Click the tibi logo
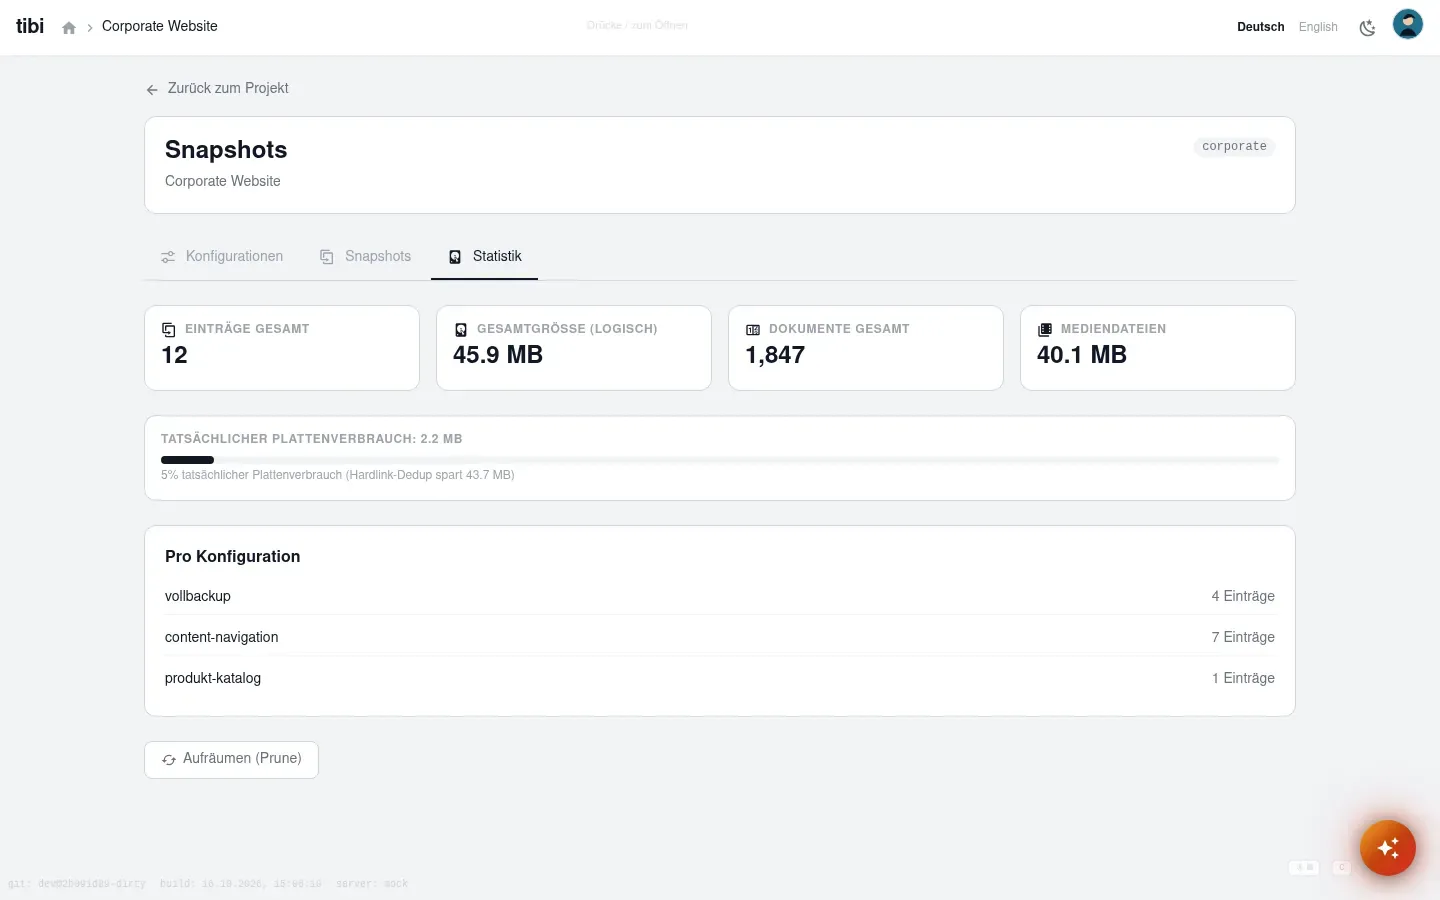The height and width of the screenshot is (900, 1440). [x=30, y=26]
